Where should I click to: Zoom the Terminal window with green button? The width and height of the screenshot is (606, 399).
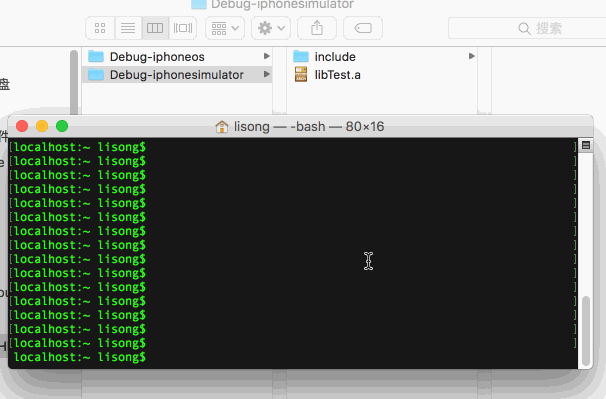[62, 126]
